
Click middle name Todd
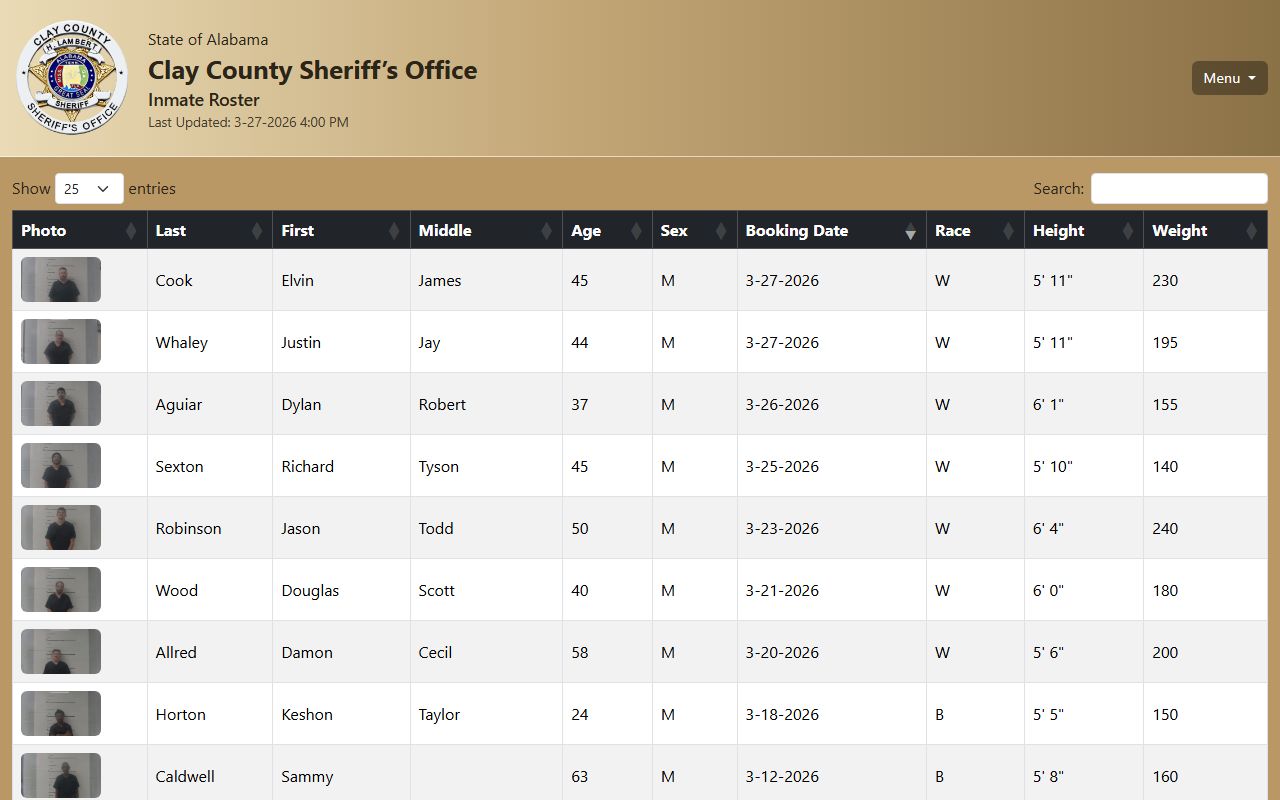click(x=436, y=529)
